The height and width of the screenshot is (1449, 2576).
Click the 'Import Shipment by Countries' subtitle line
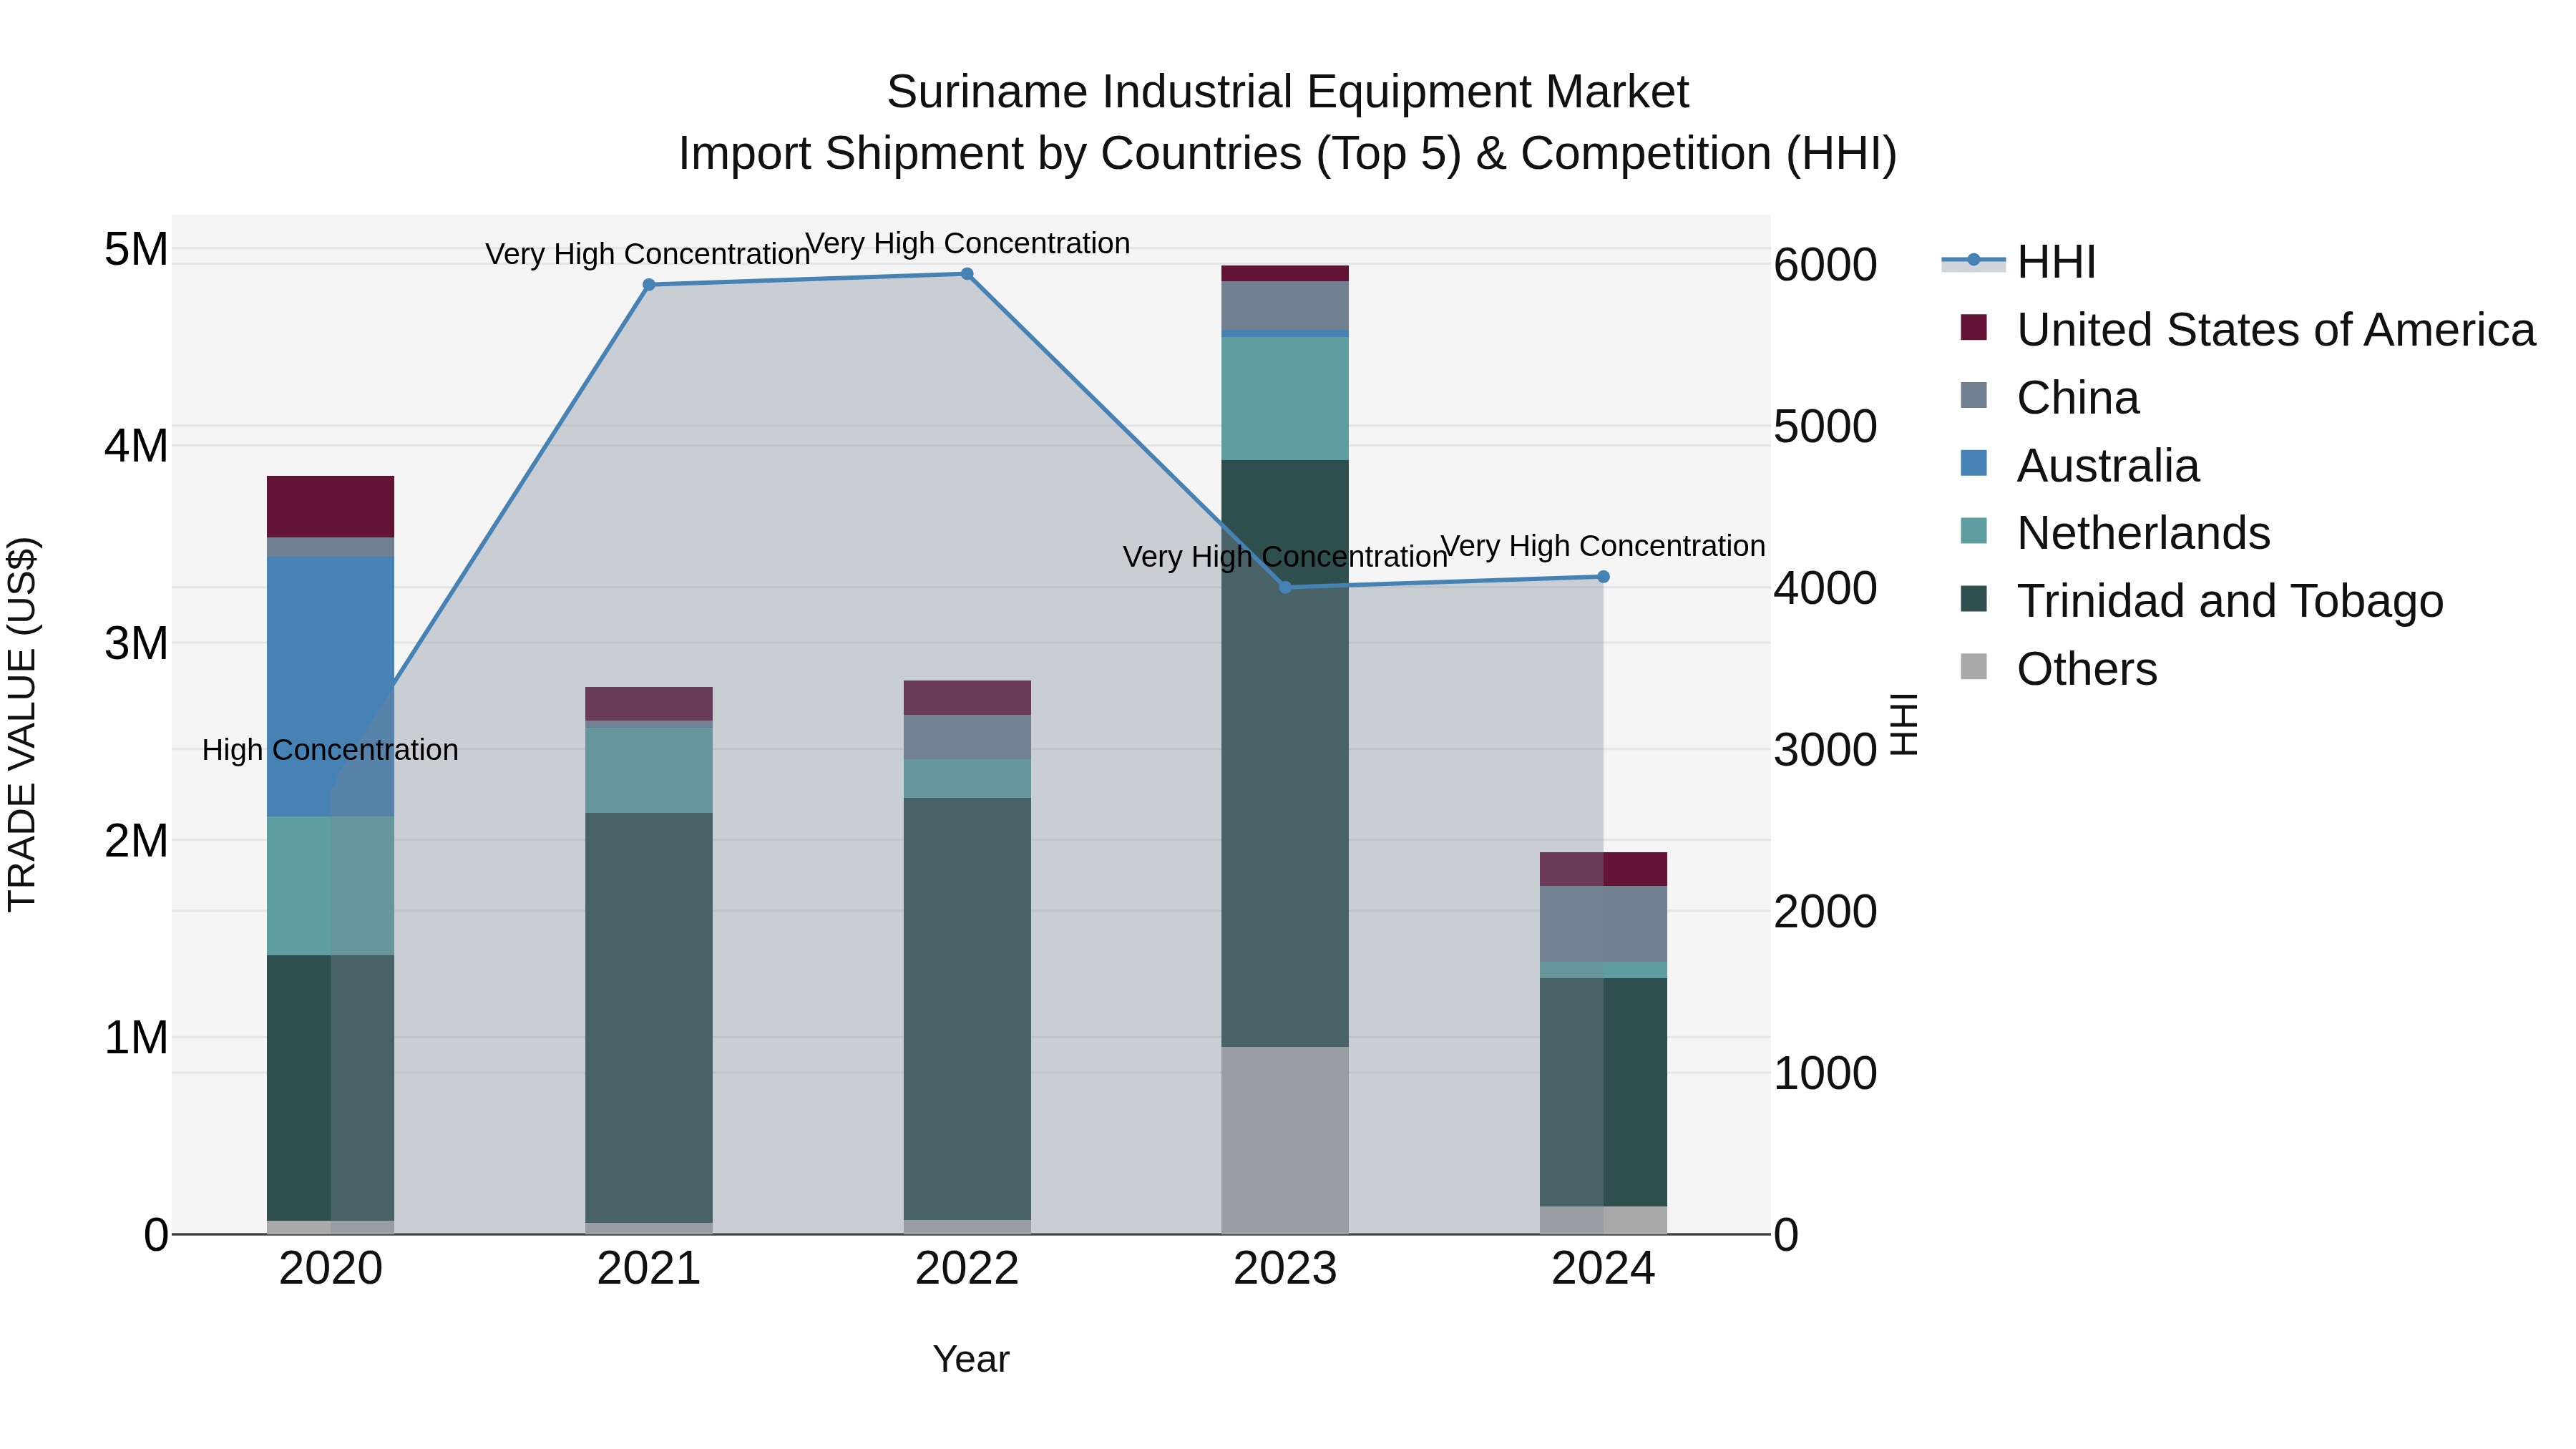click(x=1288, y=154)
